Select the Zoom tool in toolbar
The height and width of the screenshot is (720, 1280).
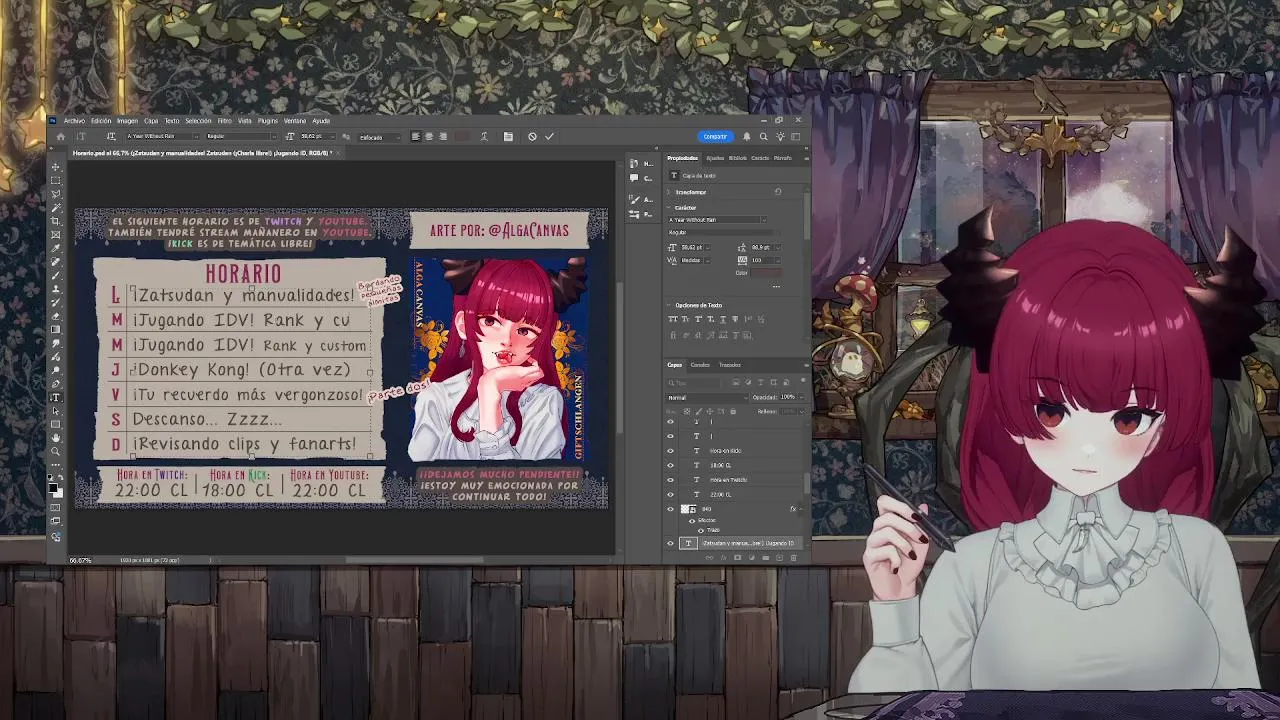pyautogui.click(x=56, y=451)
